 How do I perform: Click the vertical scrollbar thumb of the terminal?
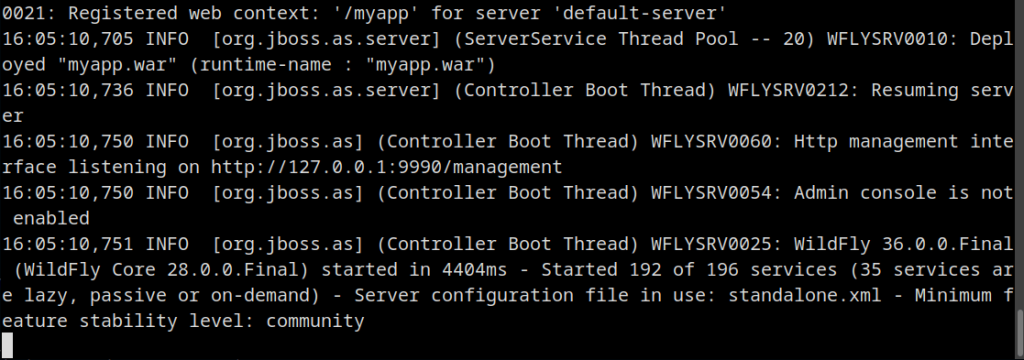point(1019,332)
